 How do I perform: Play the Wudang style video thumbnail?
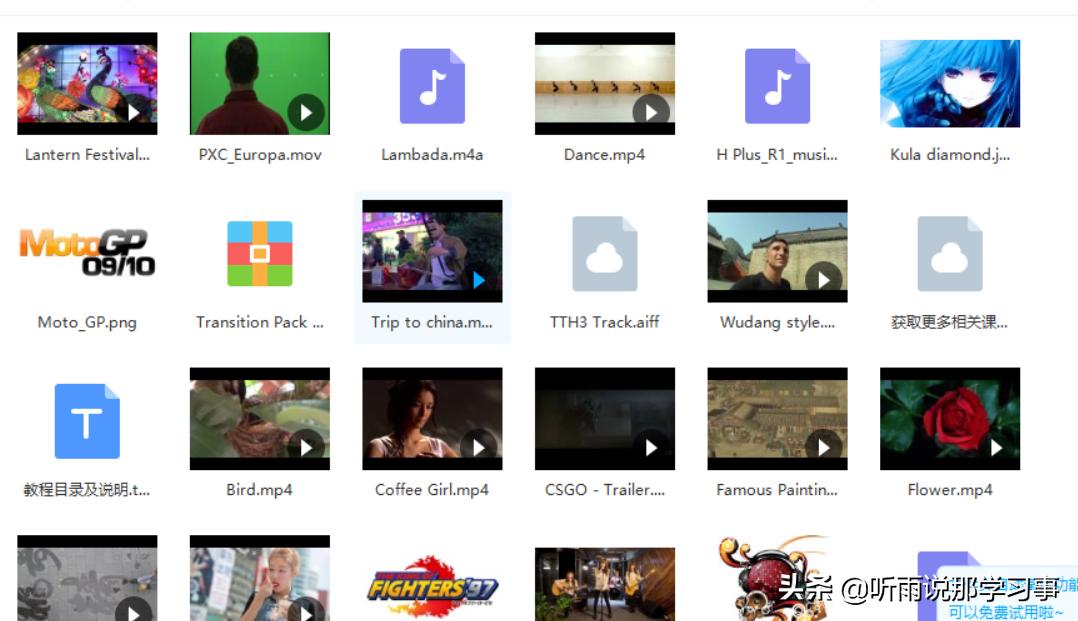778,251
